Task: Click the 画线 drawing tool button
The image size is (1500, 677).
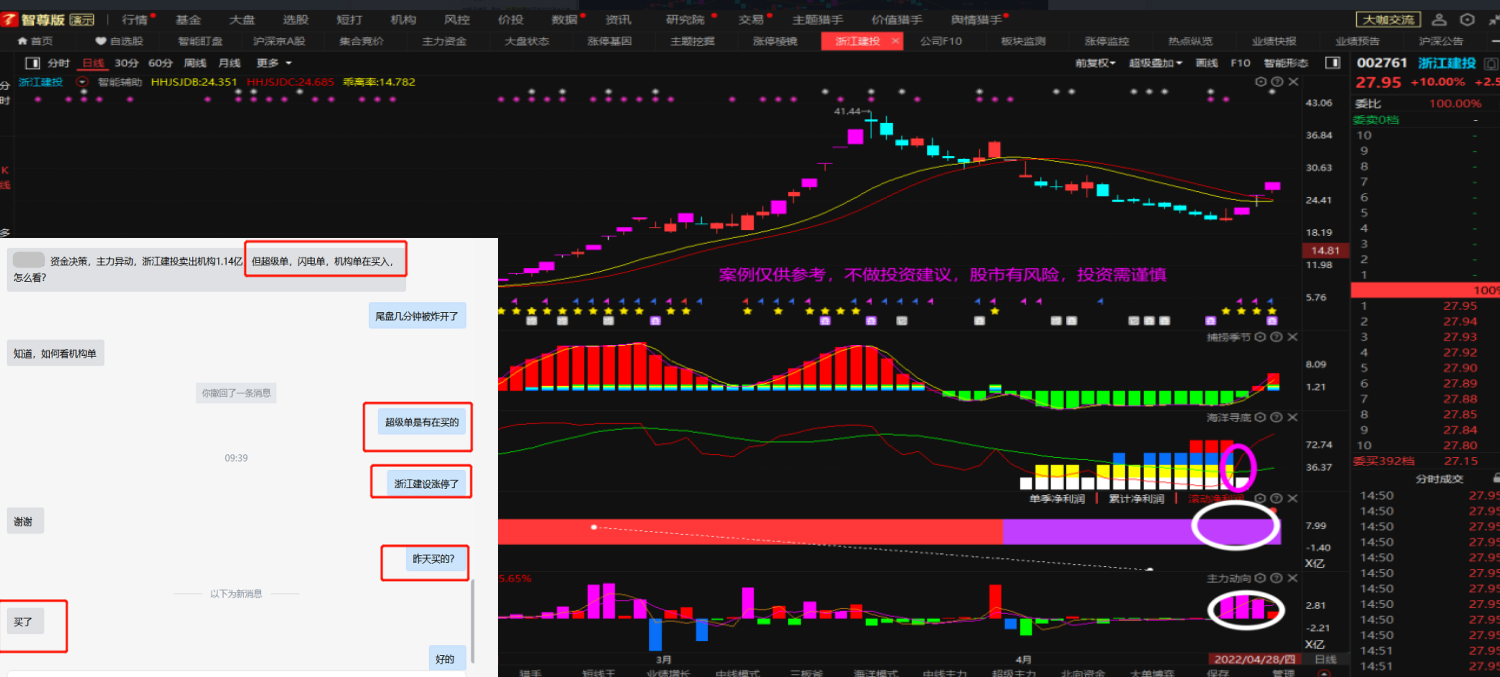Action: click(x=1207, y=63)
